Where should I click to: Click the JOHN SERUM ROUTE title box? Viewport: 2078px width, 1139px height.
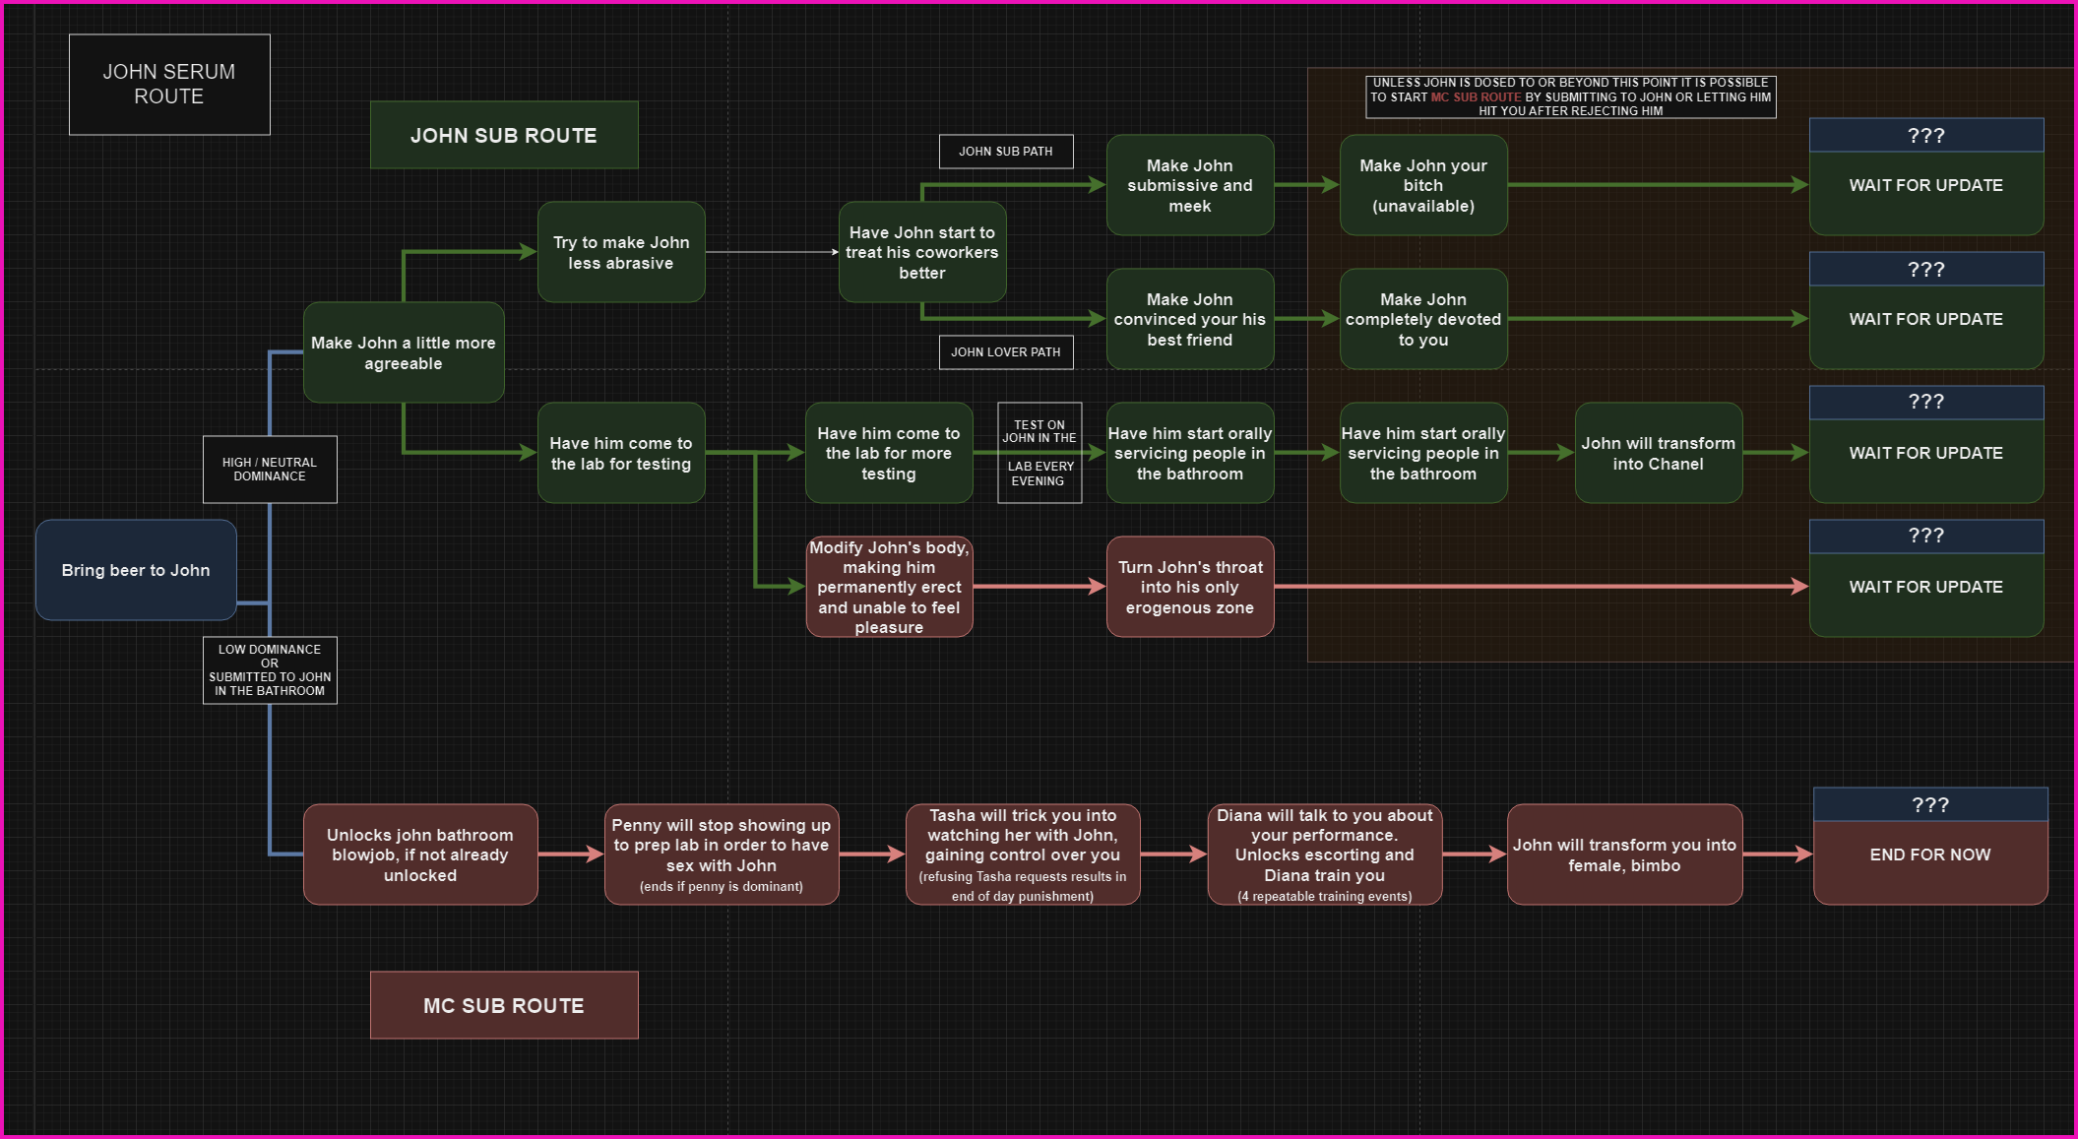(169, 84)
